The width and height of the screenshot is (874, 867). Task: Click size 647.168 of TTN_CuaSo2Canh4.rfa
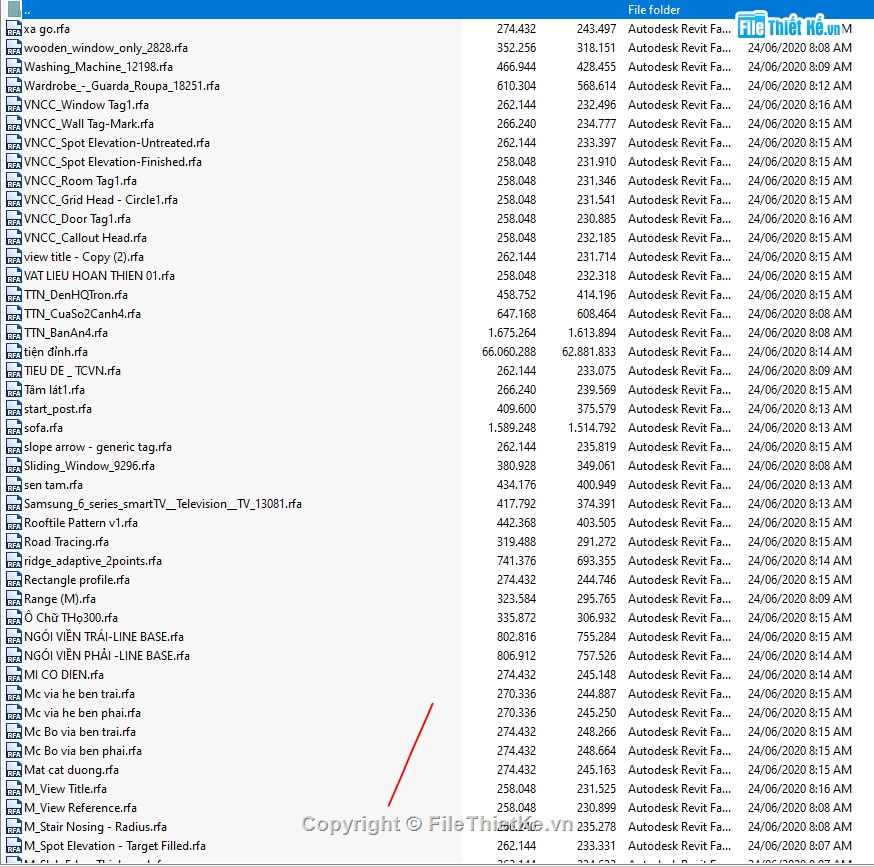tap(516, 314)
